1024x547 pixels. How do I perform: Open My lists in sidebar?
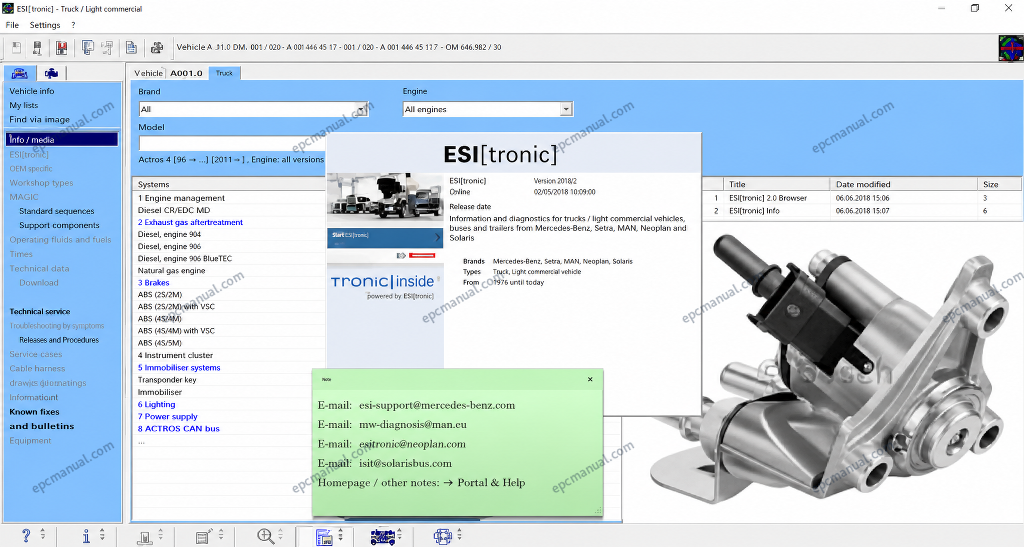24,105
